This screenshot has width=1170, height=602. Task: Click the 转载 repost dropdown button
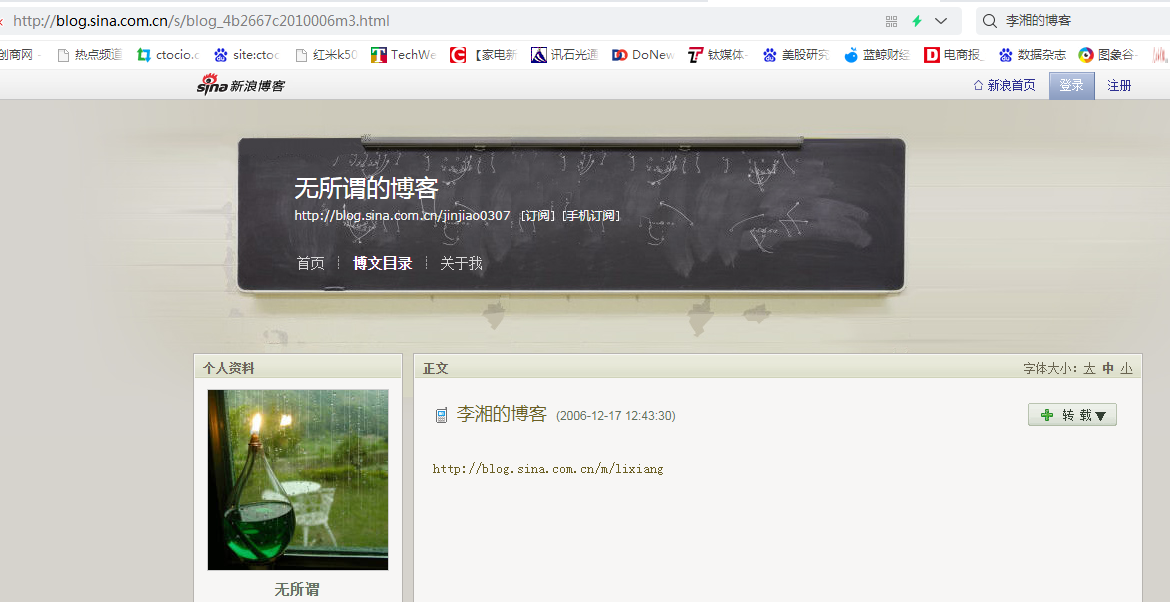click(1072, 415)
